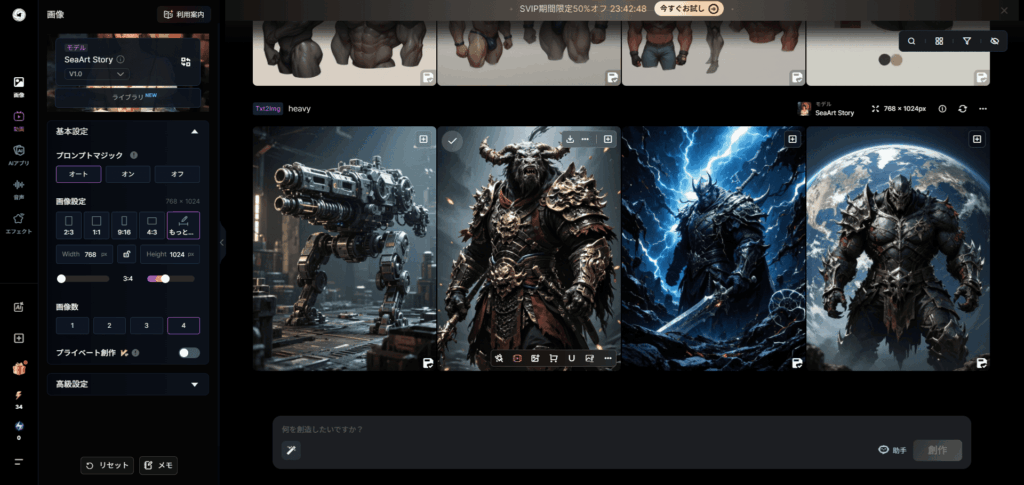Click the magic wand prompt enhancer icon
1024x485 pixels.
[290, 451]
